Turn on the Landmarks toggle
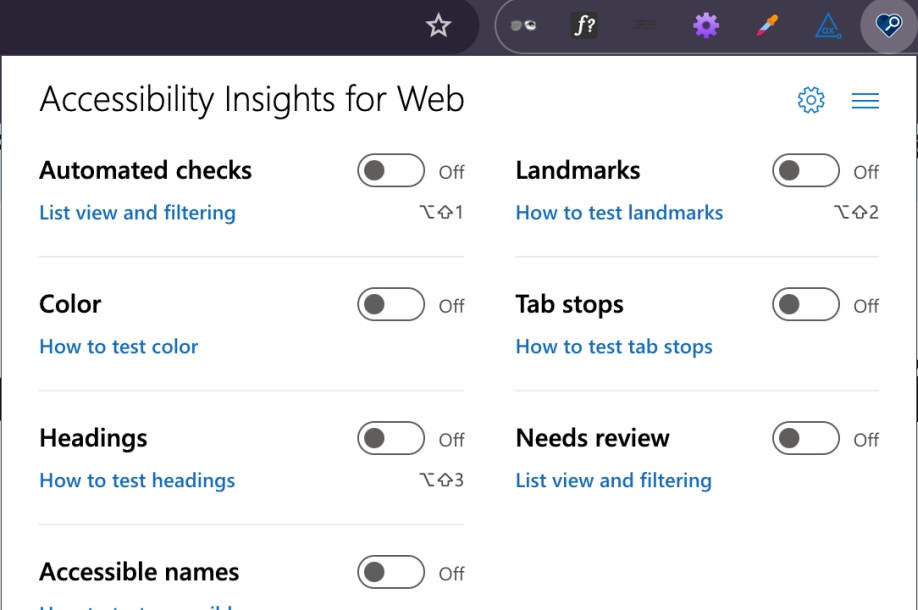Image resolution: width=918 pixels, height=610 pixels. [805, 170]
